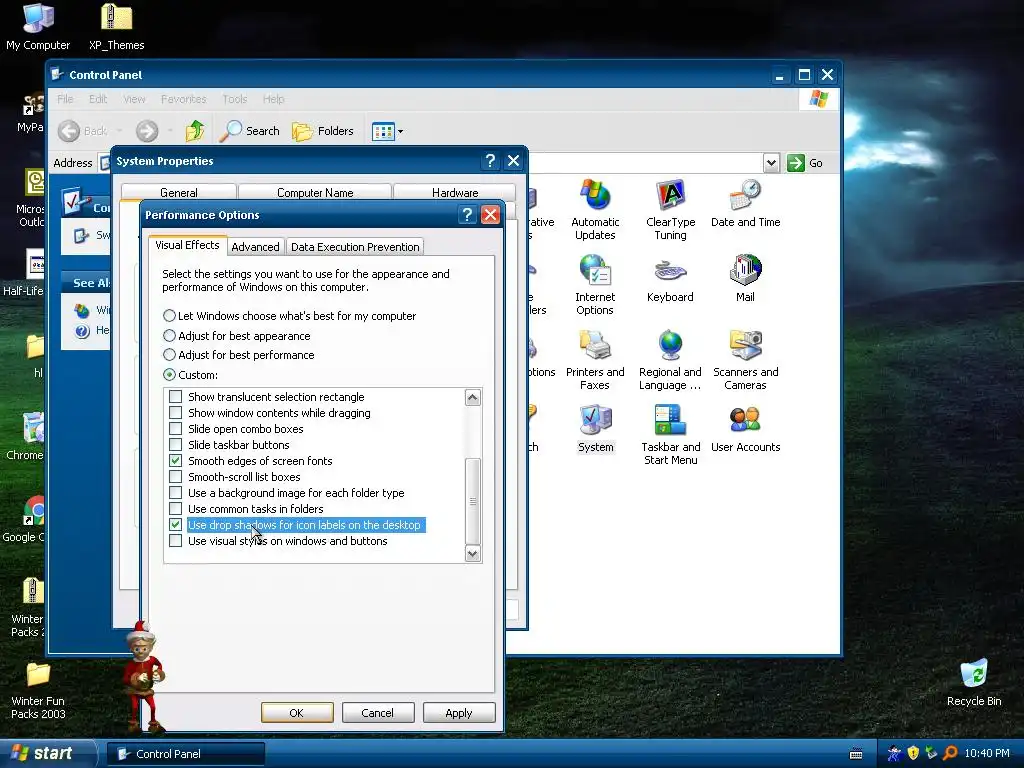The width and height of the screenshot is (1024, 768).
Task: Open the Hardware tab in System Properties
Action: point(455,193)
